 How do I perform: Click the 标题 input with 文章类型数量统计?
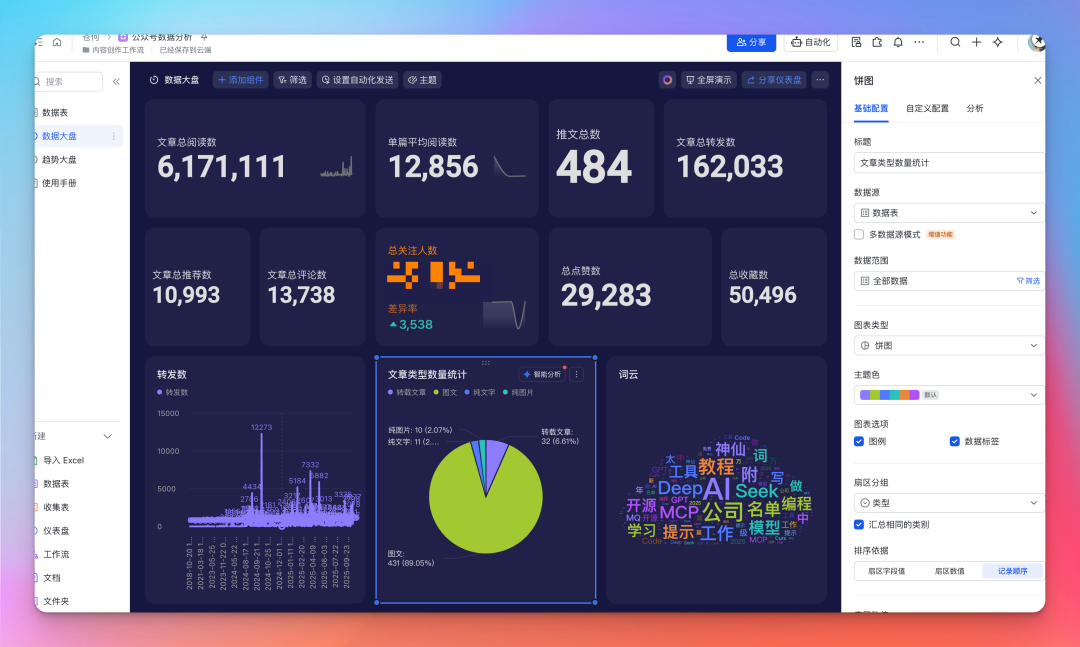tap(949, 163)
